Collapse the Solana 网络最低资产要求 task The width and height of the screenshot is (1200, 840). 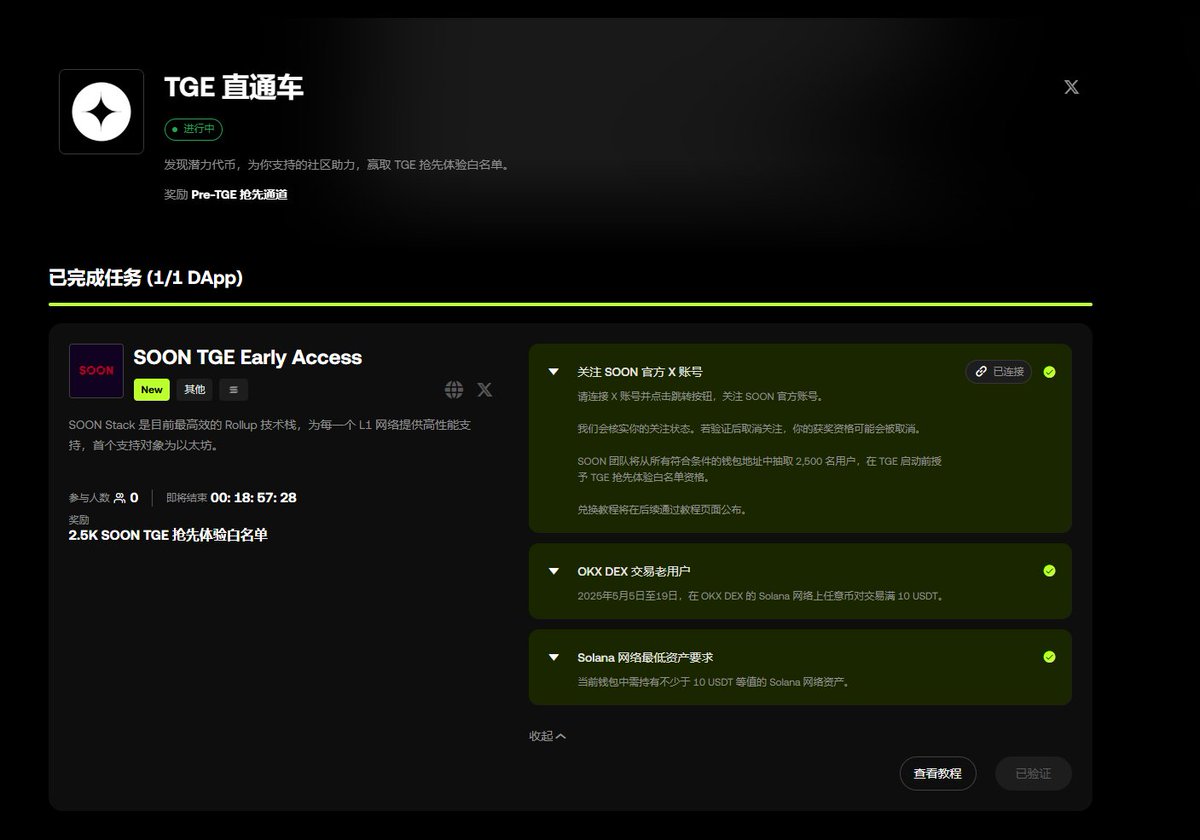[553, 657]
